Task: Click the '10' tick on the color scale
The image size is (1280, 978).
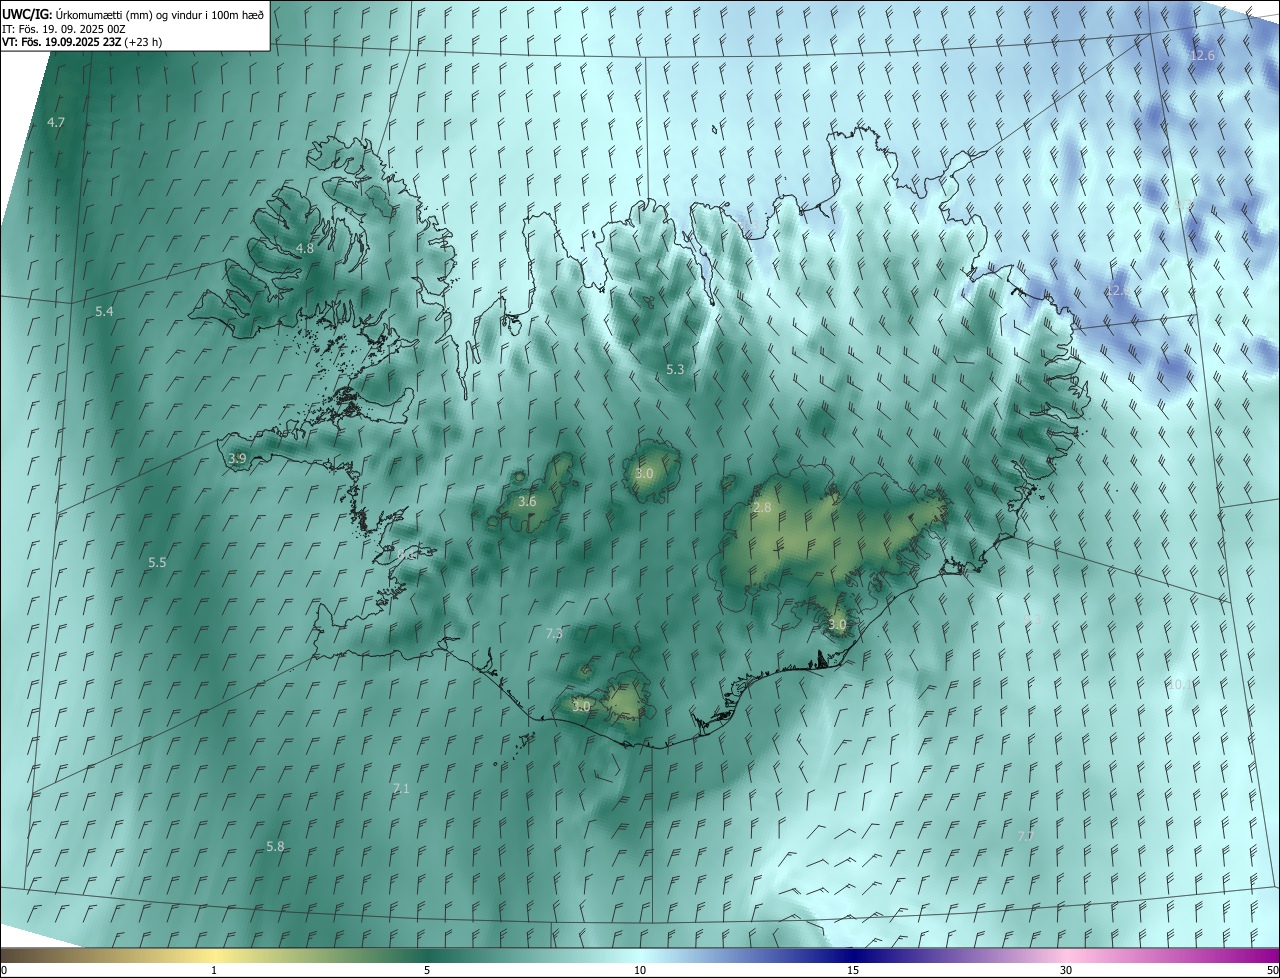Action: [640, 970]
